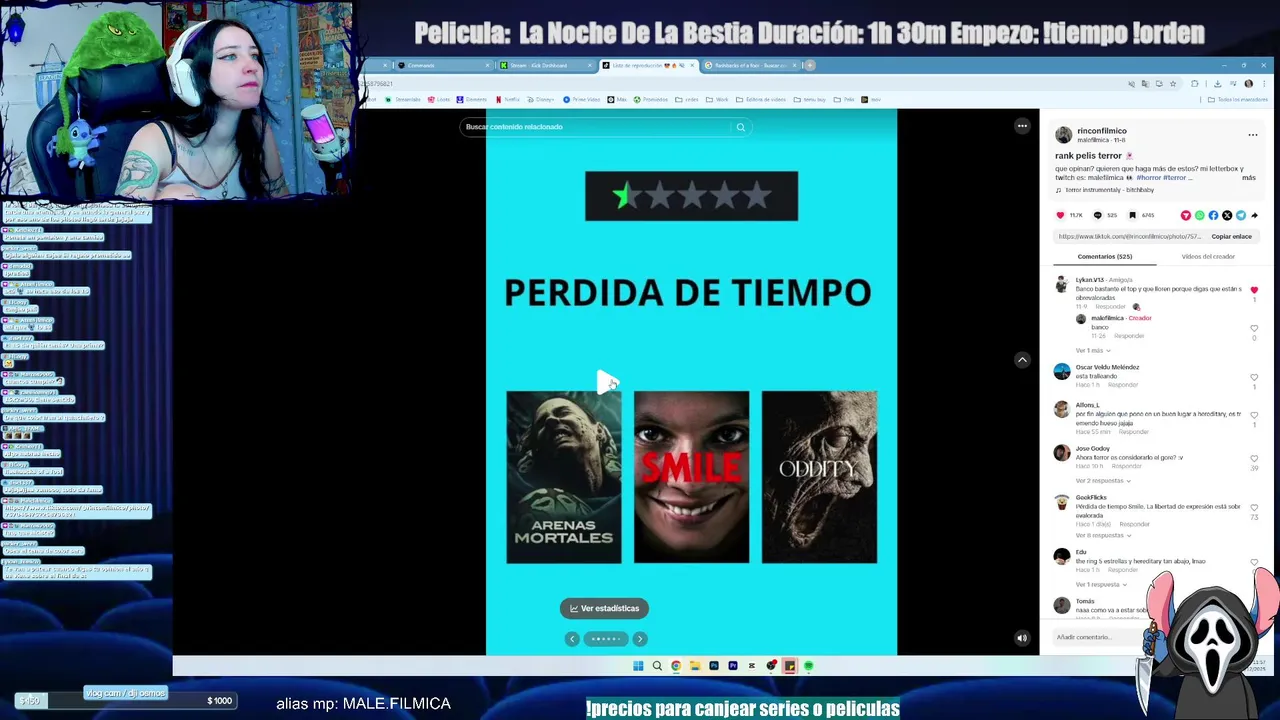Viewport: 1280px width, 720px height.
Task: Go to next slide arrow
Action: click(640, 639)
